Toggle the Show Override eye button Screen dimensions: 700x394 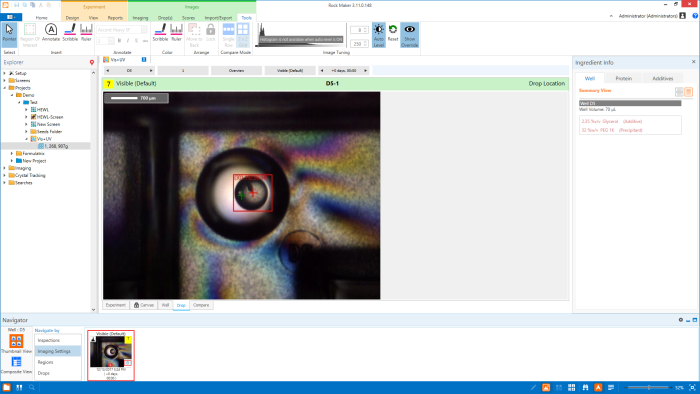point(409,35)
